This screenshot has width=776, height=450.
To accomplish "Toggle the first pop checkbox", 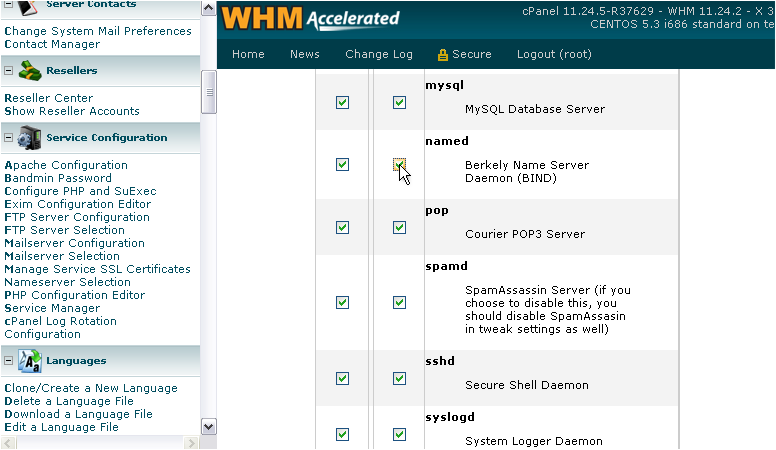I will [x=342, y=227].
